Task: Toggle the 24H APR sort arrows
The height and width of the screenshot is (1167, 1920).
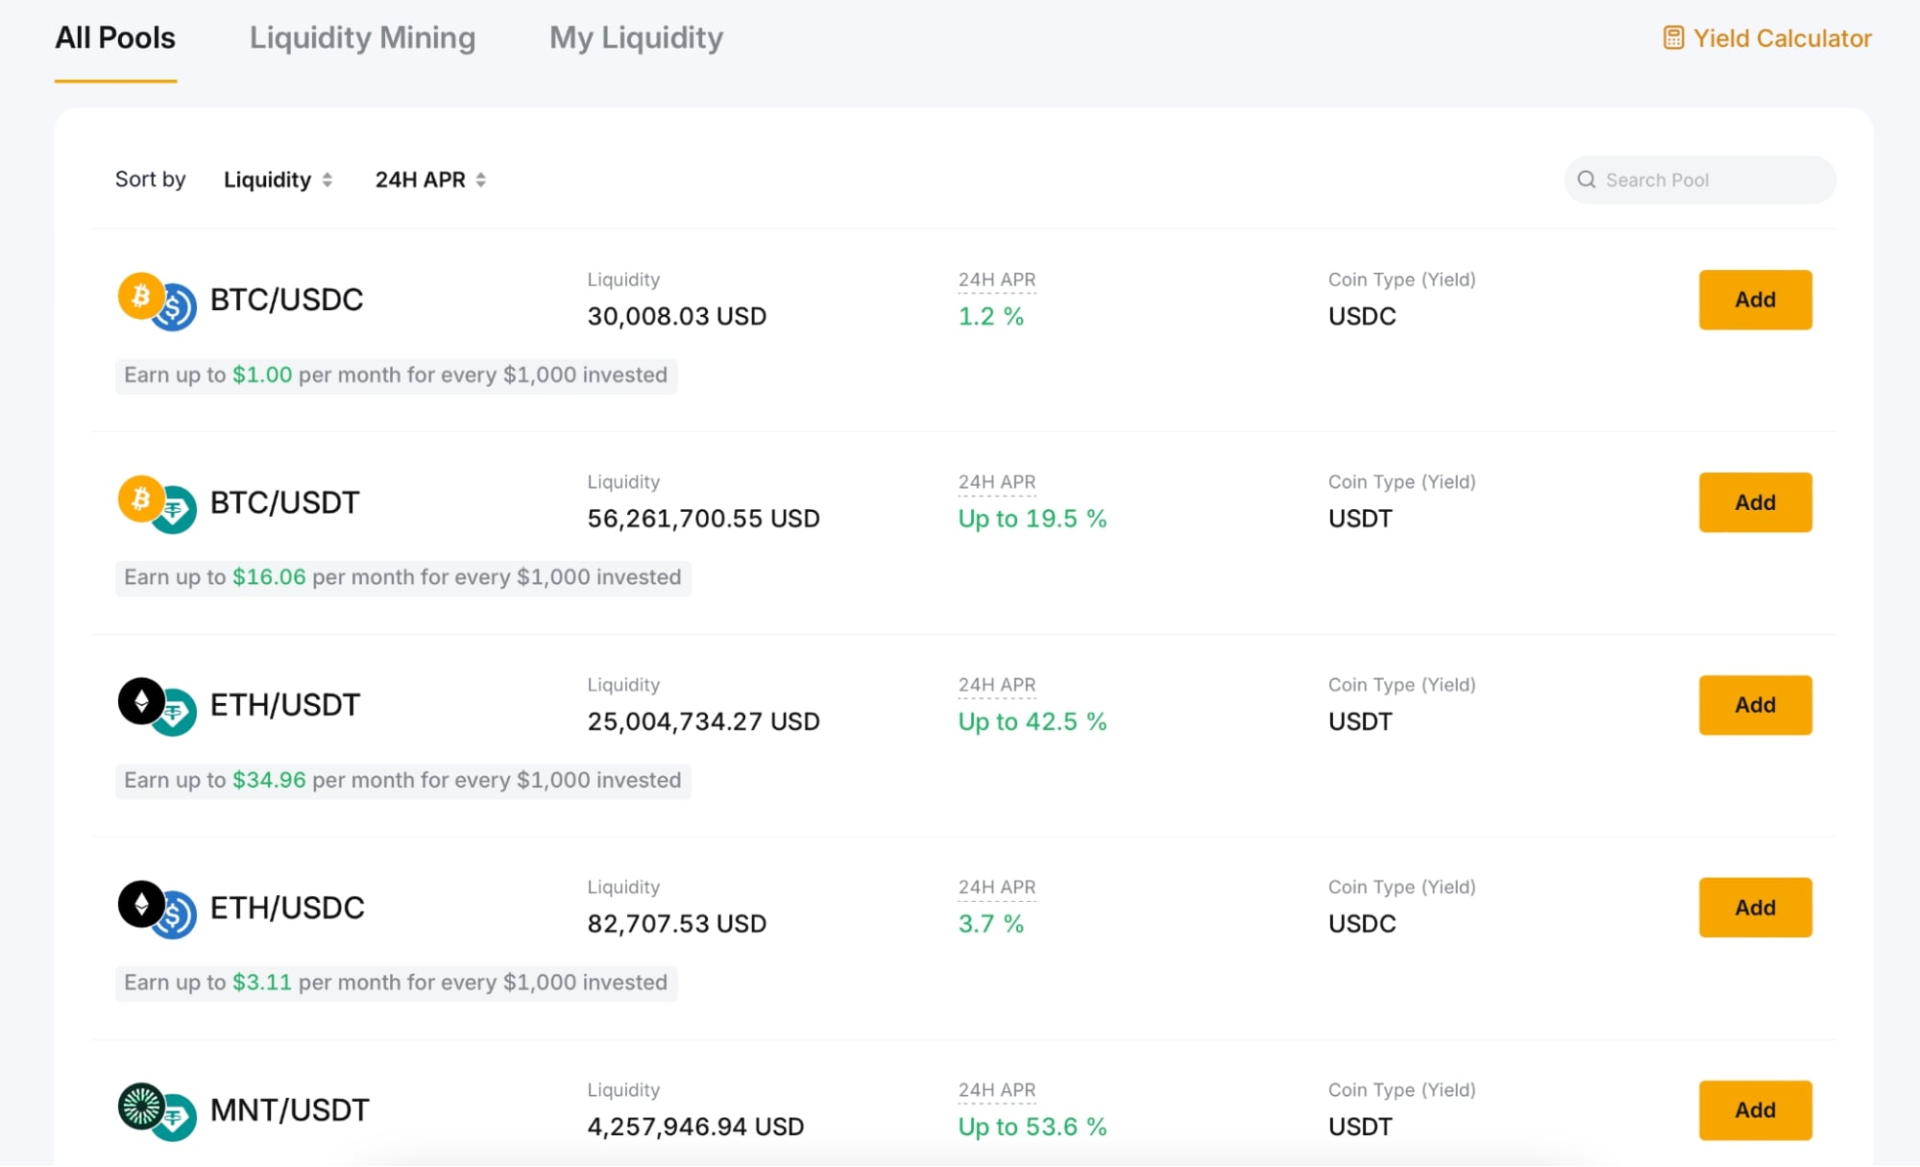Action: click(481, 180)
